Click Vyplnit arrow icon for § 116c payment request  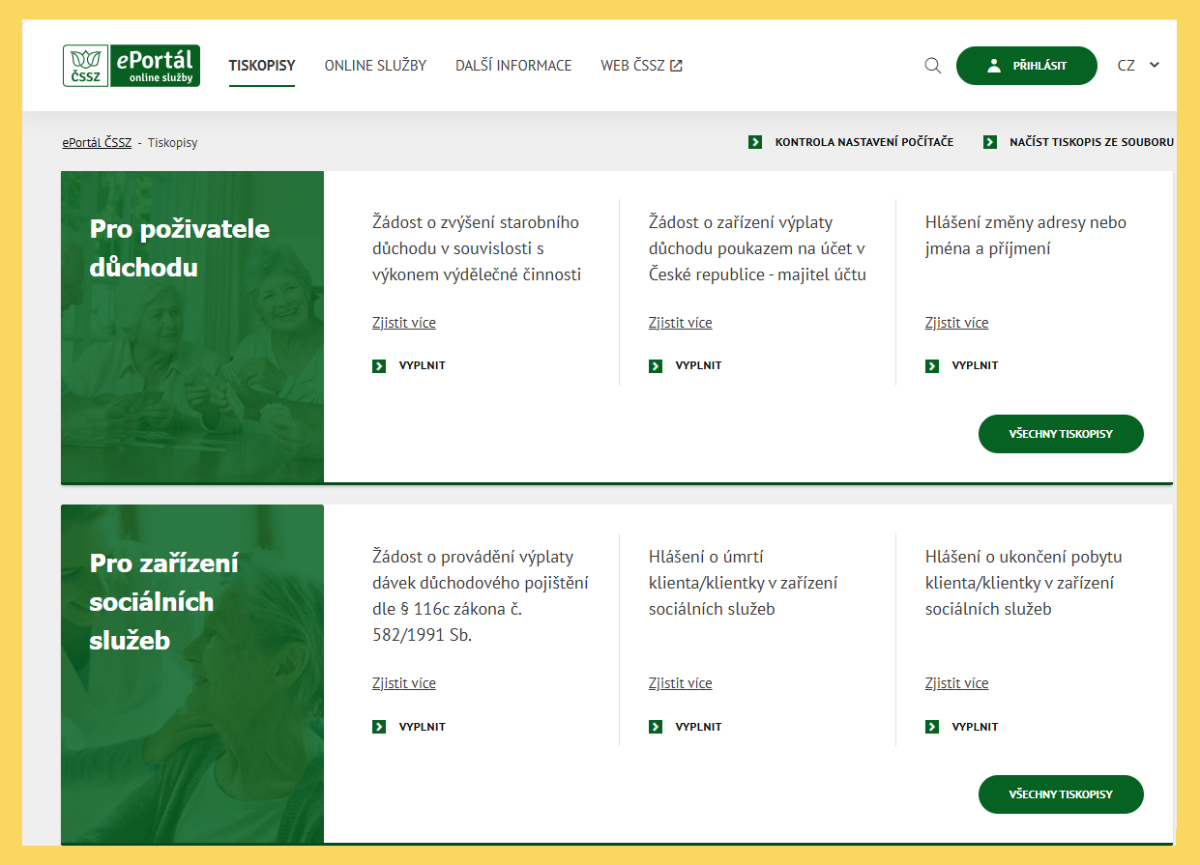pos(379,727)
